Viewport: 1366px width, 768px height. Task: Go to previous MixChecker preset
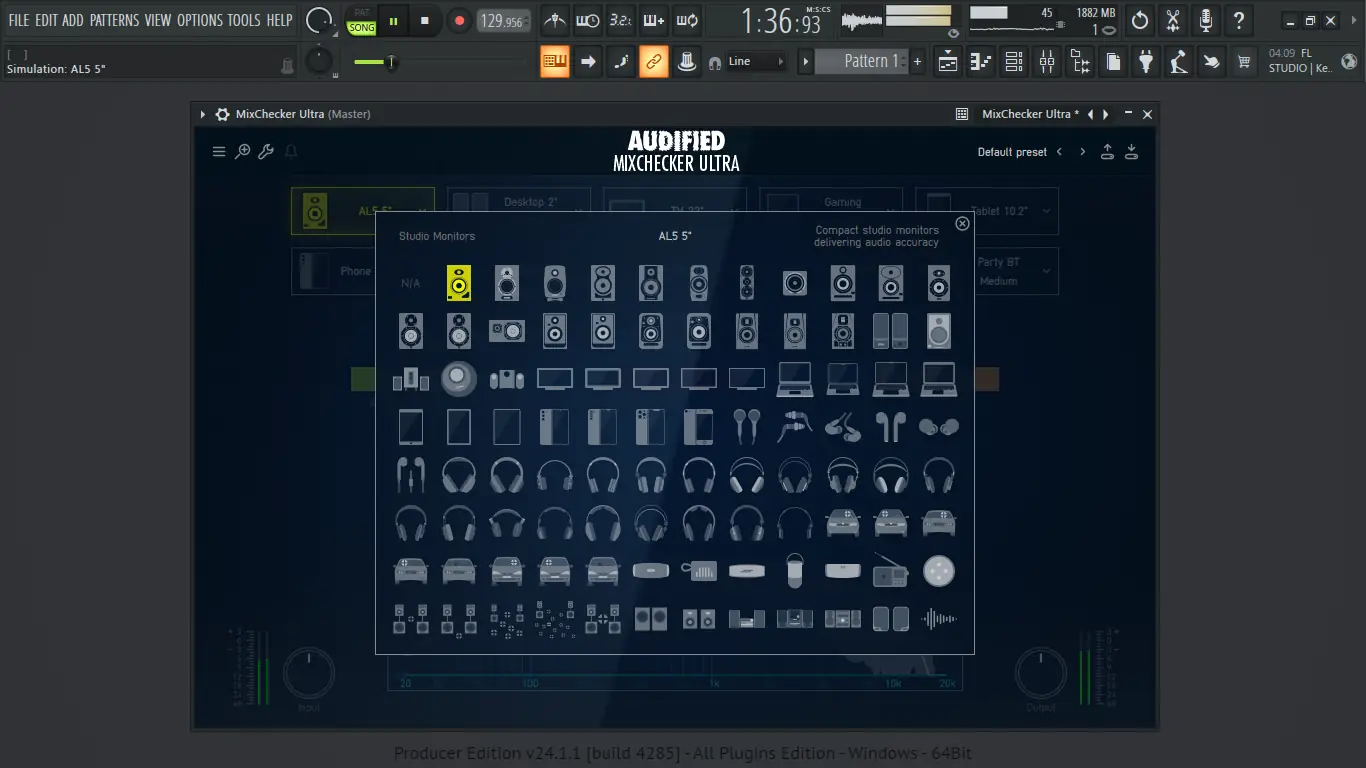tap(1059, 152)
